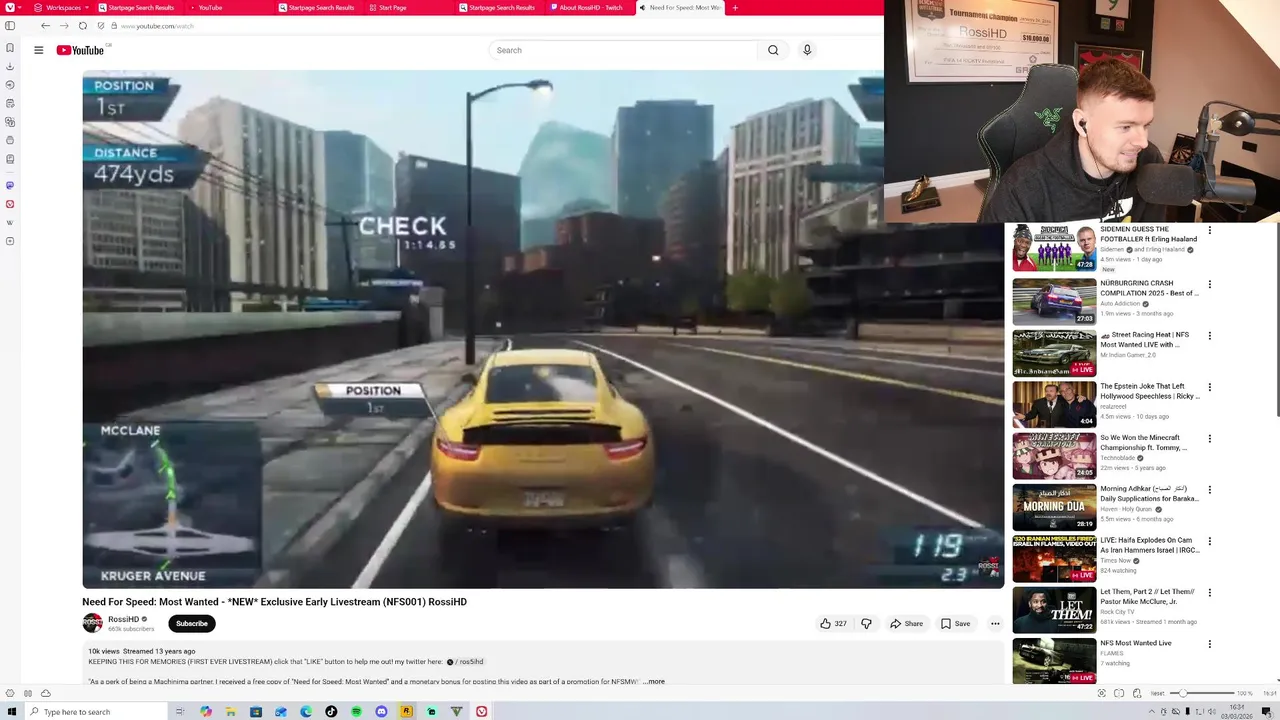
Task: Open Nürburgring Crash Compilation 2025 thumbnail
Action: (x=1054, y=301)
